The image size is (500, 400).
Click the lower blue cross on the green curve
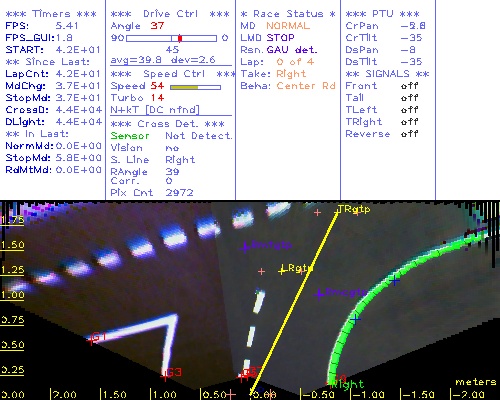click(355, 319)
